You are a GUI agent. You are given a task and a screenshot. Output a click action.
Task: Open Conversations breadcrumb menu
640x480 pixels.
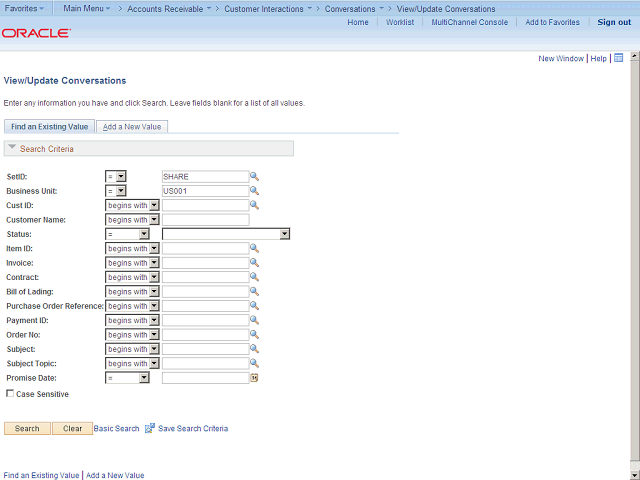tap(354, 9)
